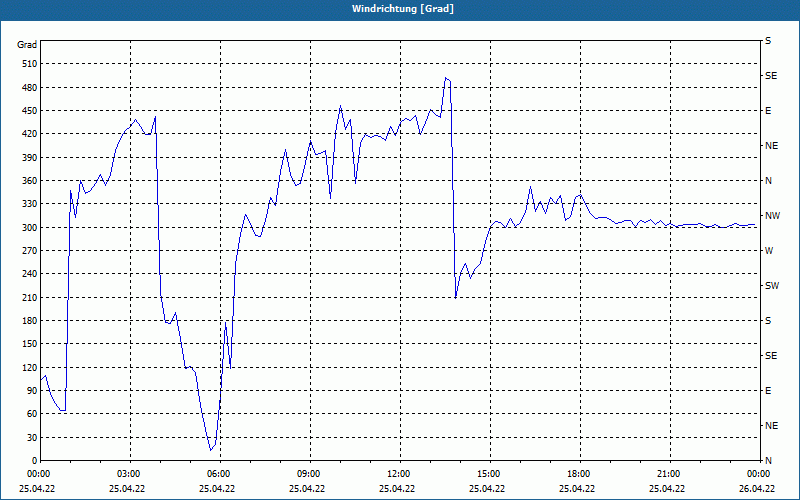Click the SW compass label

point(772,286)
